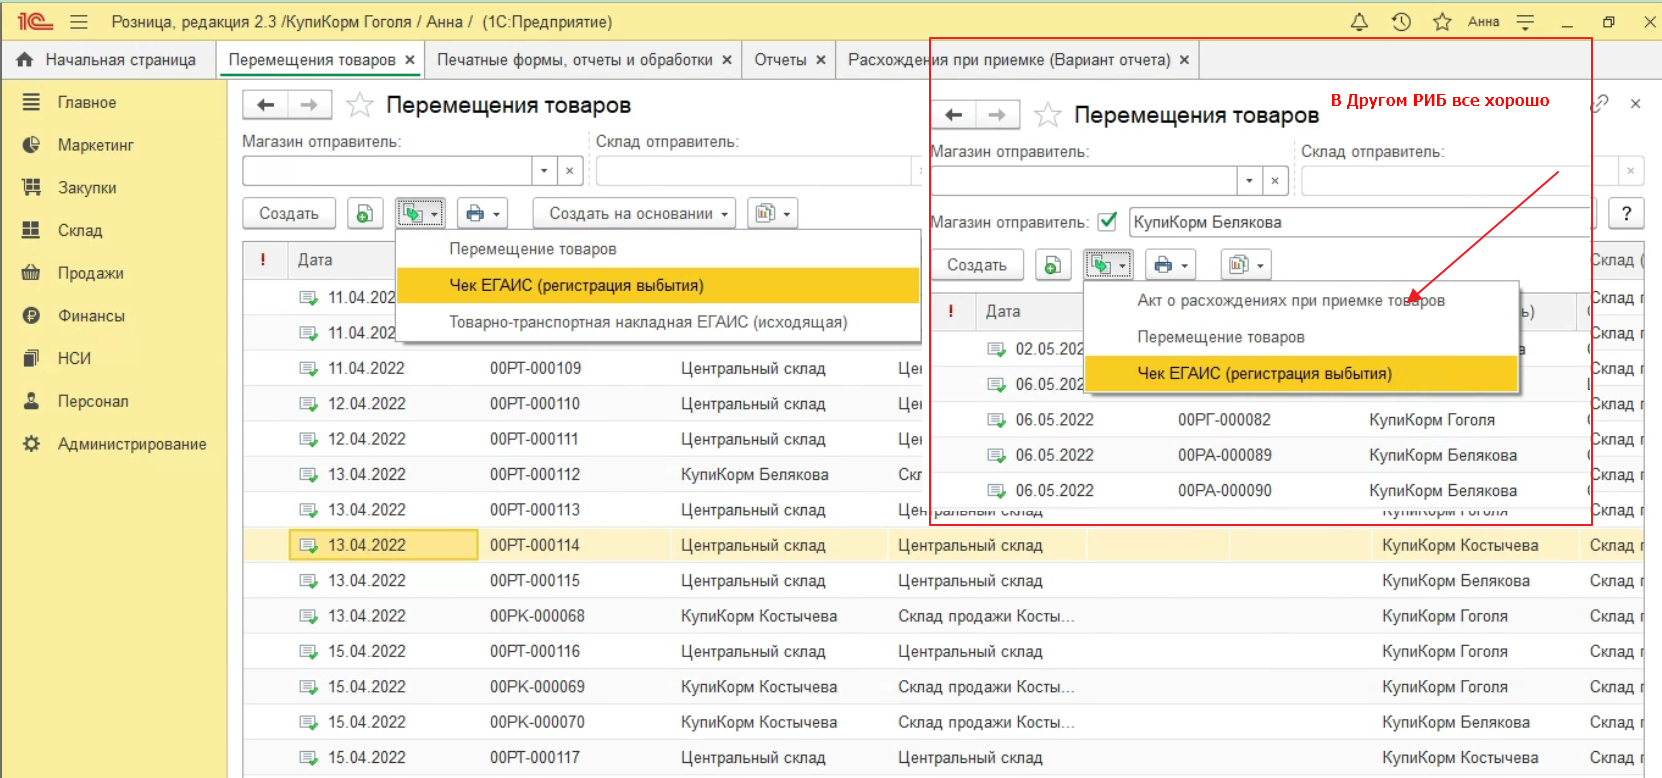Viewport: 1662px width, 778px height.
Task: Toggle the Магазин отправитель checkbox
Action: pos(1107,222)
